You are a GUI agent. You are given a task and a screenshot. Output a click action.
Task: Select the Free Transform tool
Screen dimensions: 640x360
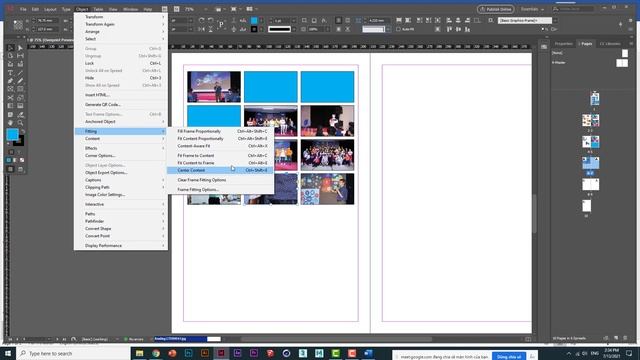click(20, 98)
